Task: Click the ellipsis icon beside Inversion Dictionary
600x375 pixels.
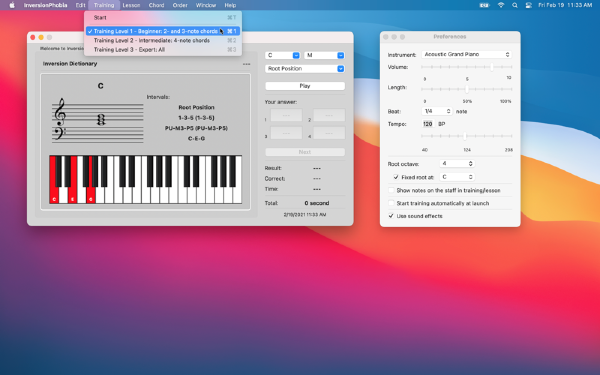Action: tap(246, 64)
